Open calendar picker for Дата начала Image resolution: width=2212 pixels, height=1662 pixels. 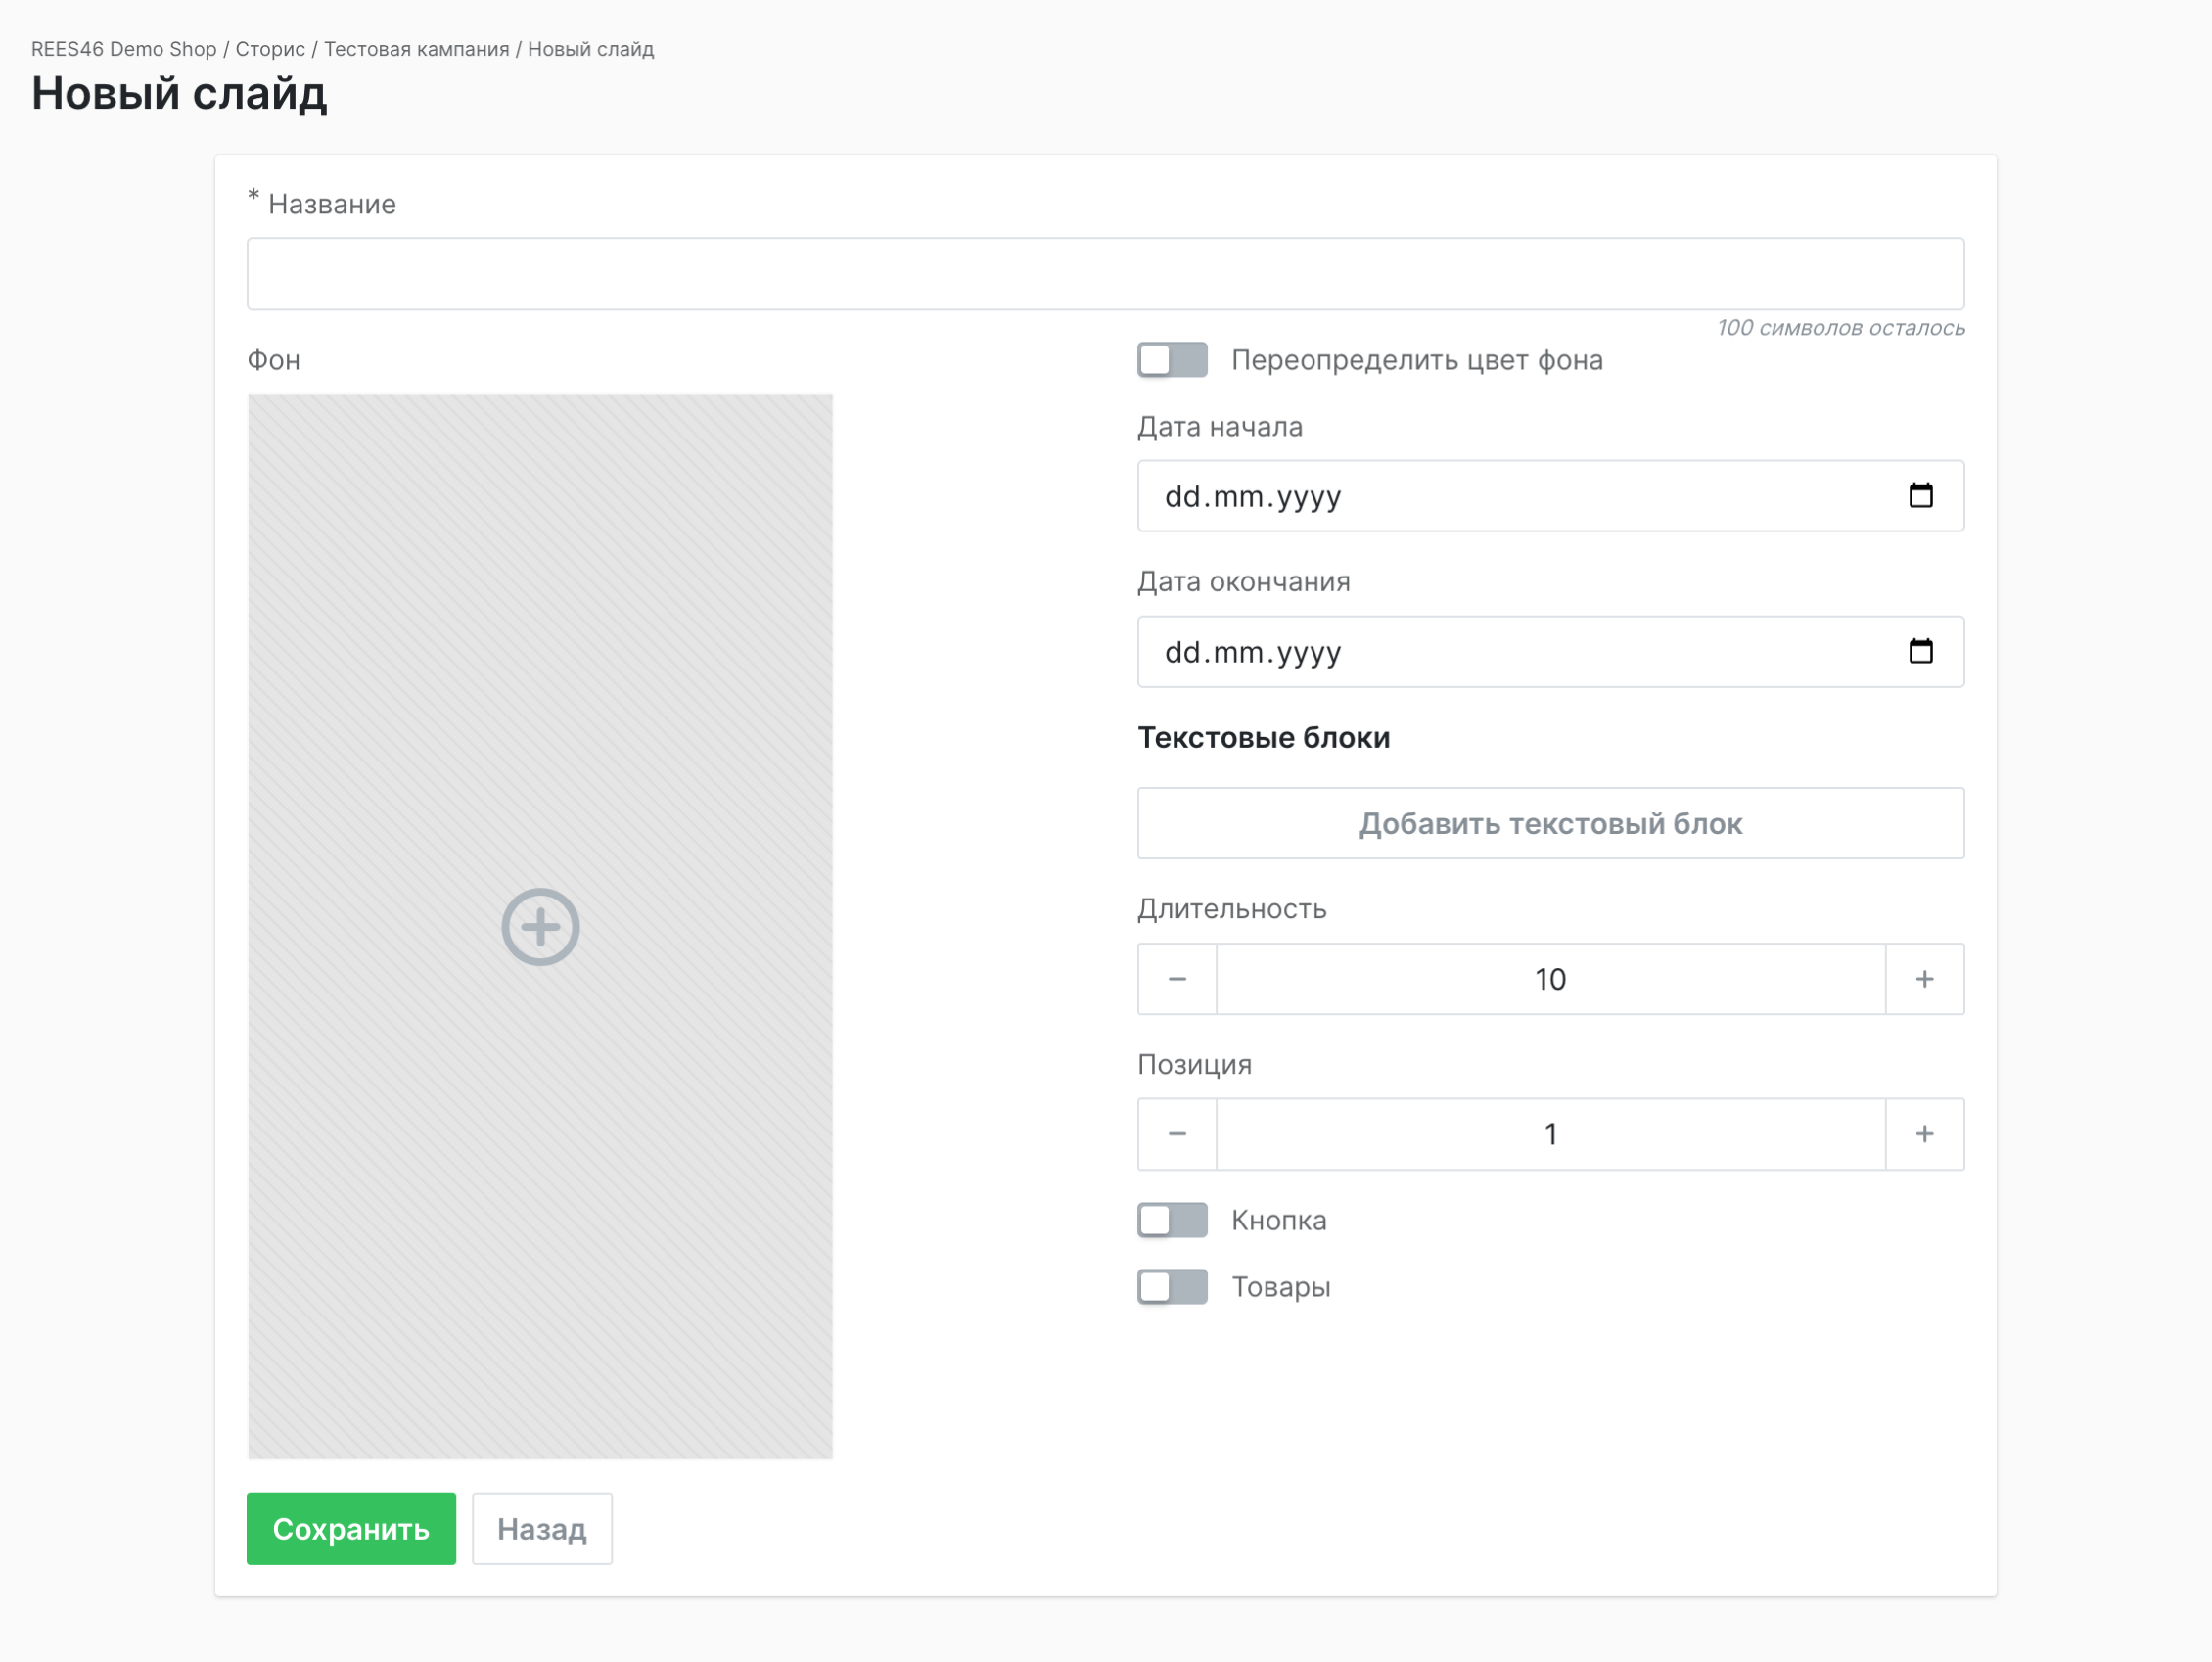pyautogui.click(x=1920, y=496)
